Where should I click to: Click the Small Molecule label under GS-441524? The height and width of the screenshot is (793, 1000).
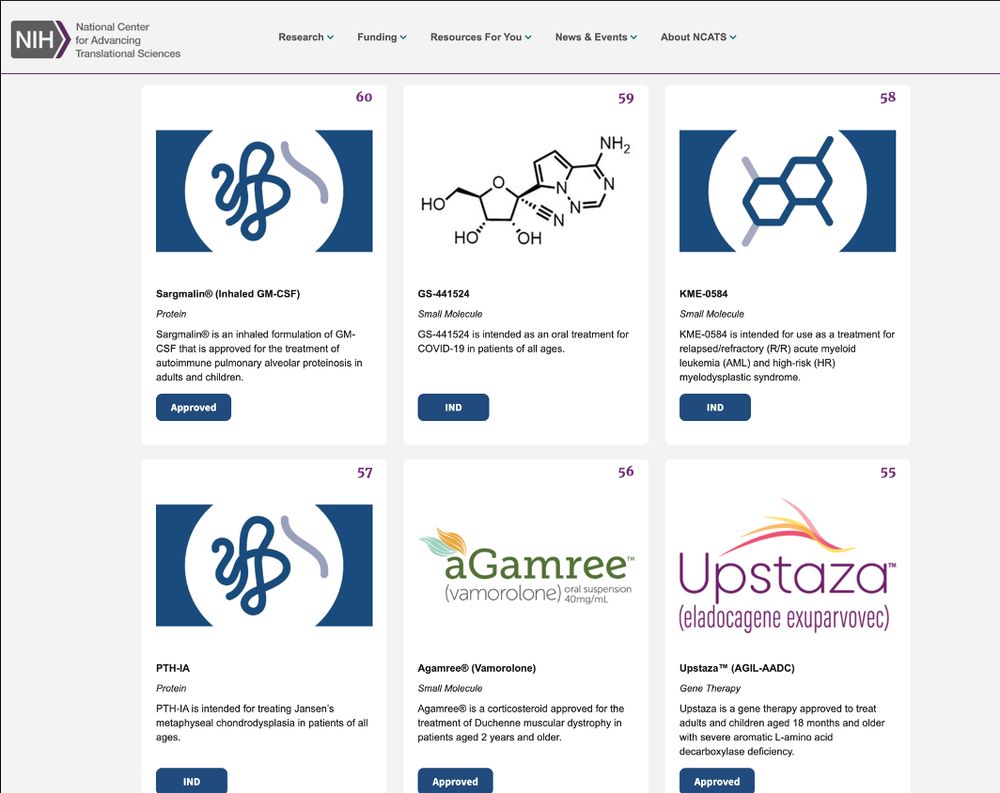click(450, 314)
